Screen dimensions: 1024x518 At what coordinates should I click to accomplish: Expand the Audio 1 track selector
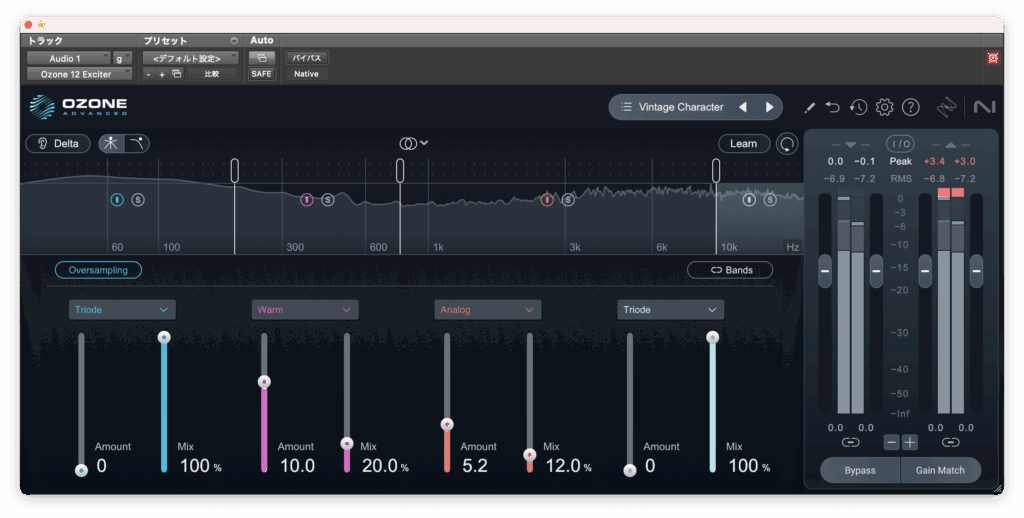[x=67, y=59]
